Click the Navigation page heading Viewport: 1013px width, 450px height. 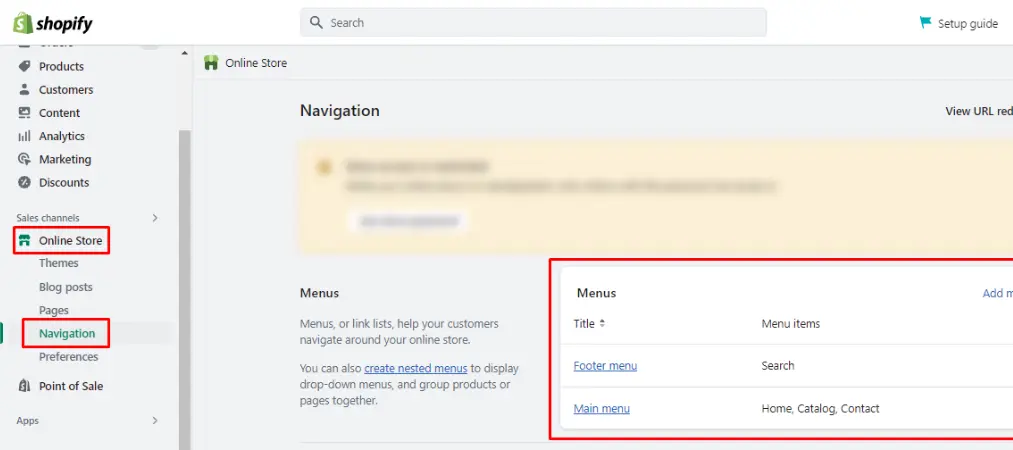[340, 111]
